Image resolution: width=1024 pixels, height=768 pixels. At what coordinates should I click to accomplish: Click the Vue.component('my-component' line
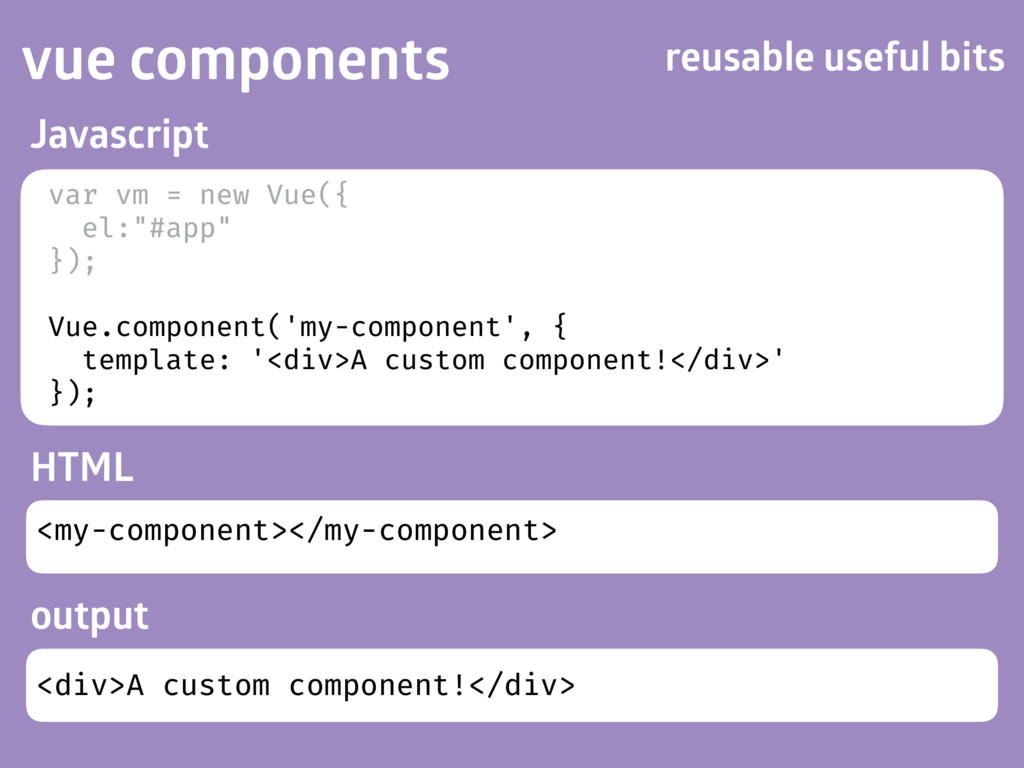coord(307,327)
